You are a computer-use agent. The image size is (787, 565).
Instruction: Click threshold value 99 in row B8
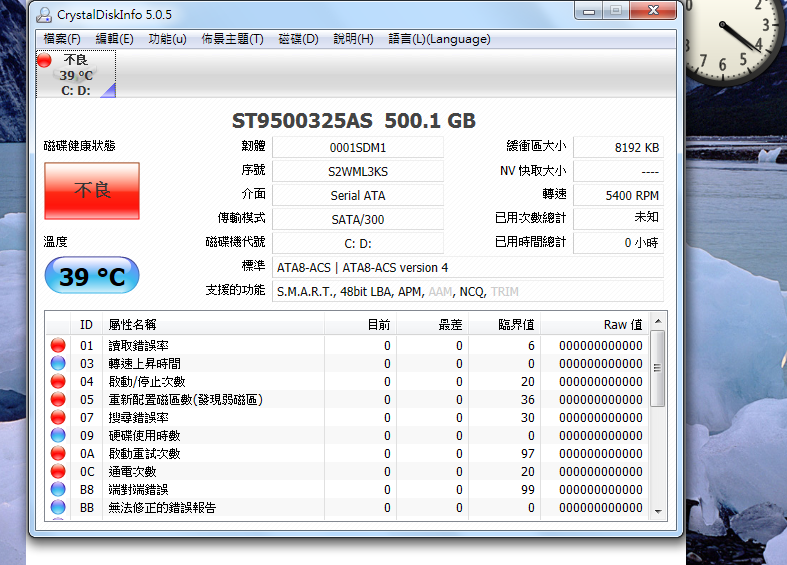[x=528, y=490]
